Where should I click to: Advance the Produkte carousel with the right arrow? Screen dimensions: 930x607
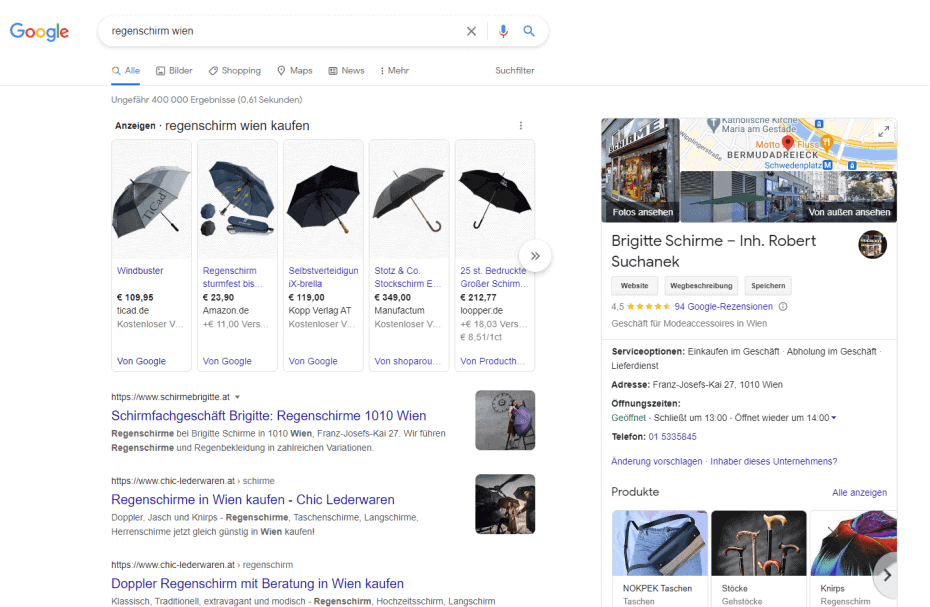click(x=887, y=575)
